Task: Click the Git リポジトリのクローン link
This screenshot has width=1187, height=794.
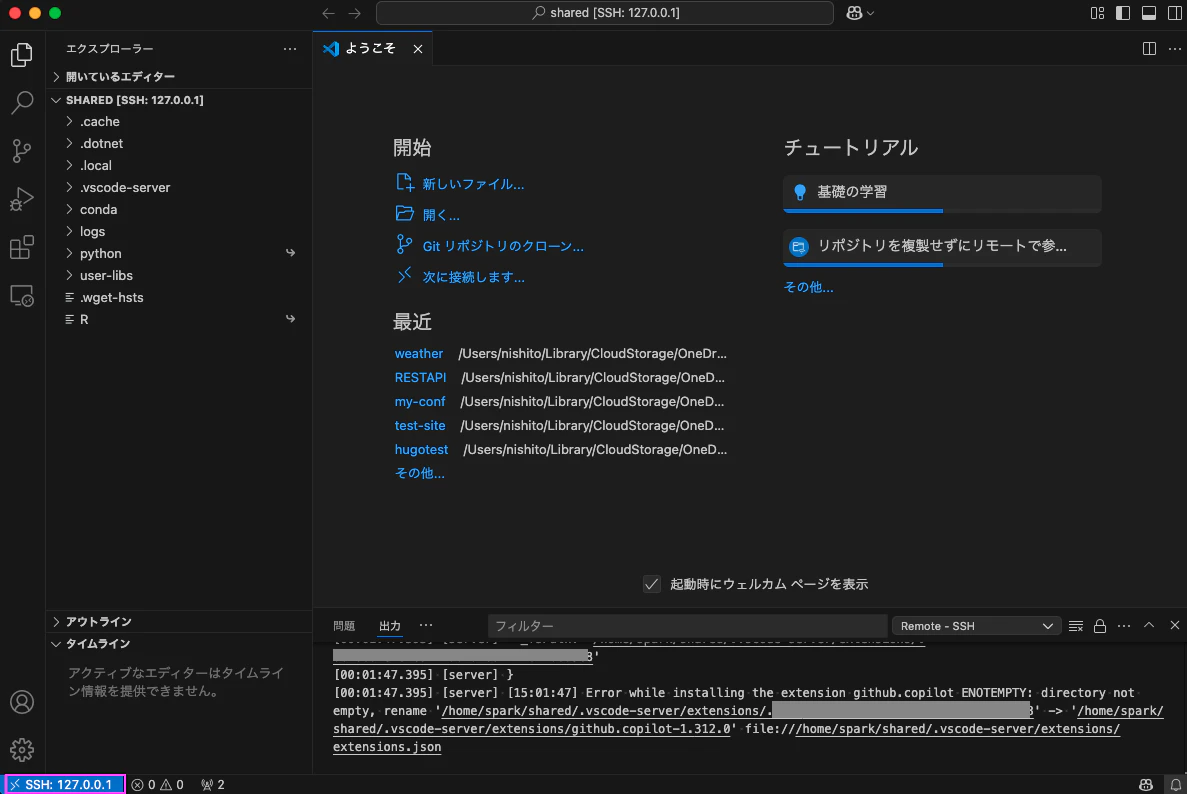Action: click(503, 246)
